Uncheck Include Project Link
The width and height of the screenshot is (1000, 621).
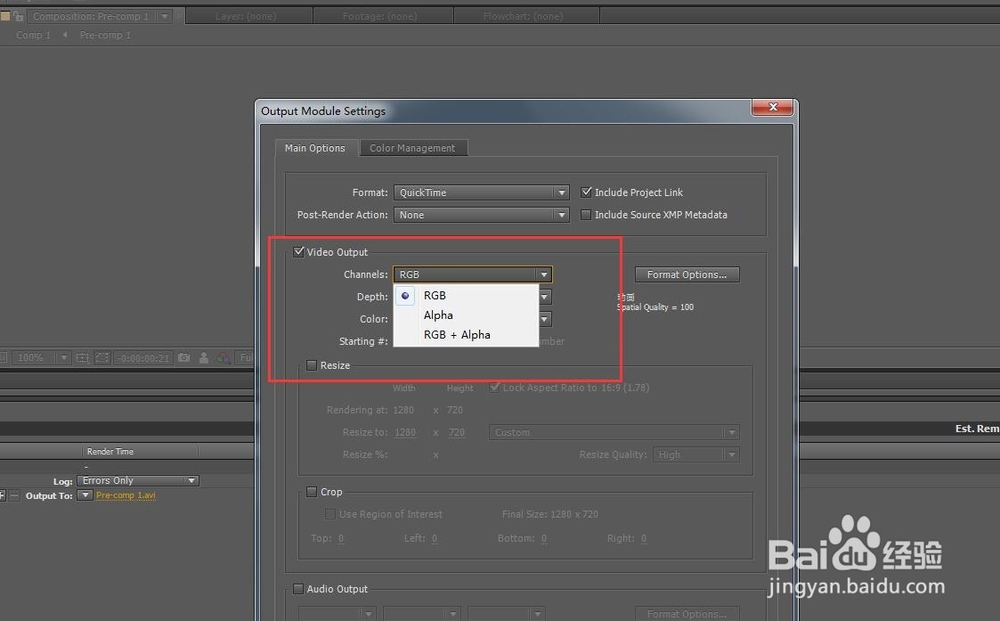click(x=586, y=192)
